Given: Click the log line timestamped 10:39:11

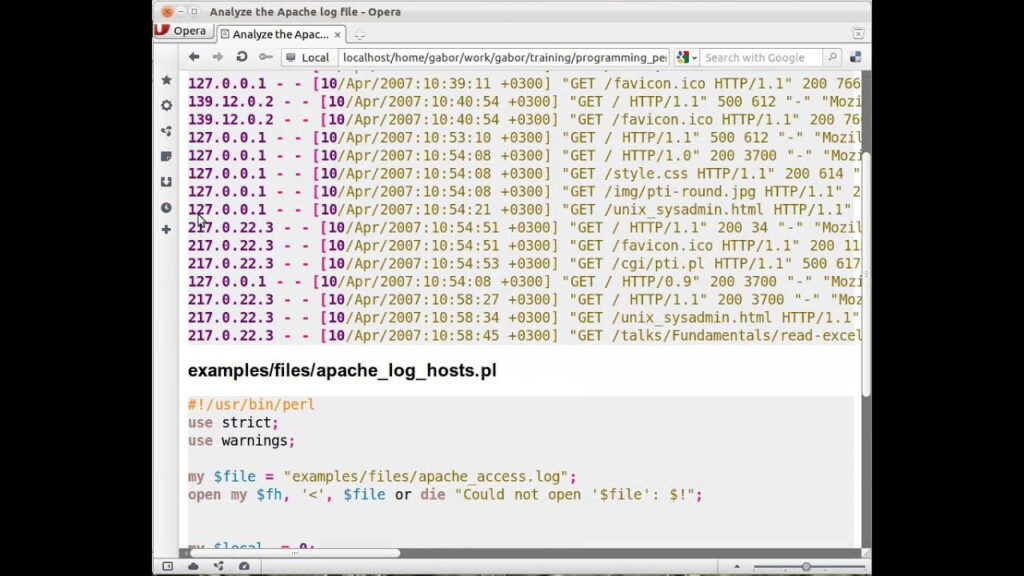Looking at the screenshot, I should coord(524,84).
